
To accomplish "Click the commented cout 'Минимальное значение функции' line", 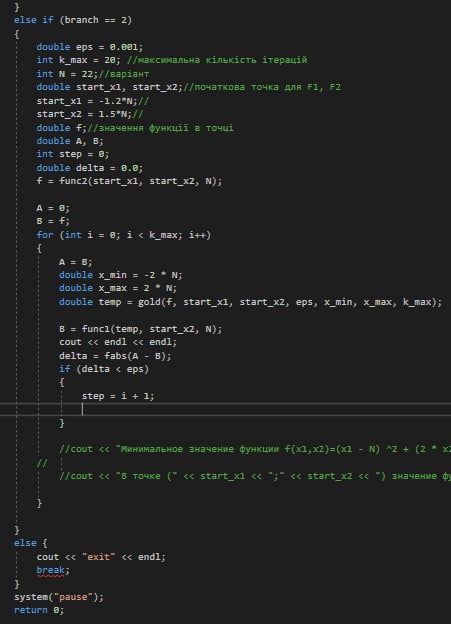I will click(255, 449).
